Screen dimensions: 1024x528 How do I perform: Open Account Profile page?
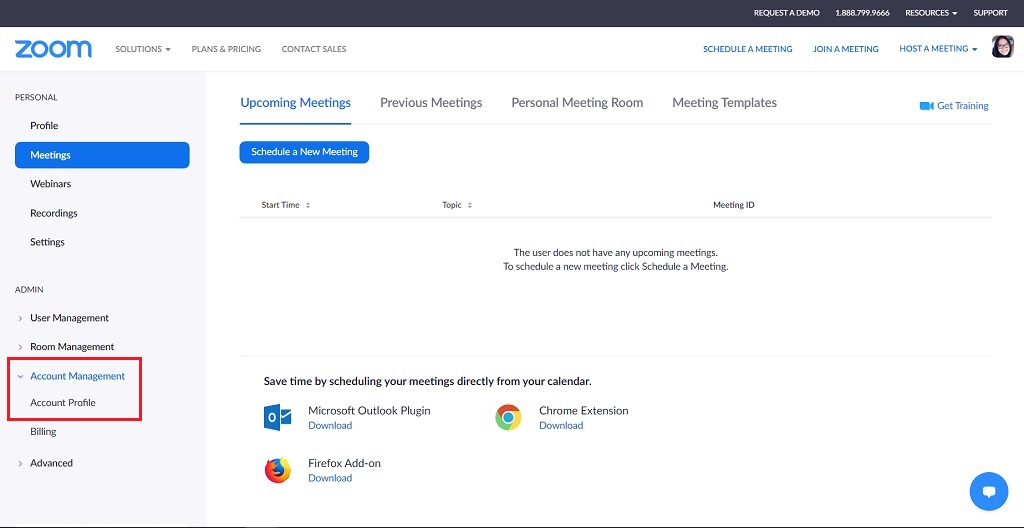[63, 403]
